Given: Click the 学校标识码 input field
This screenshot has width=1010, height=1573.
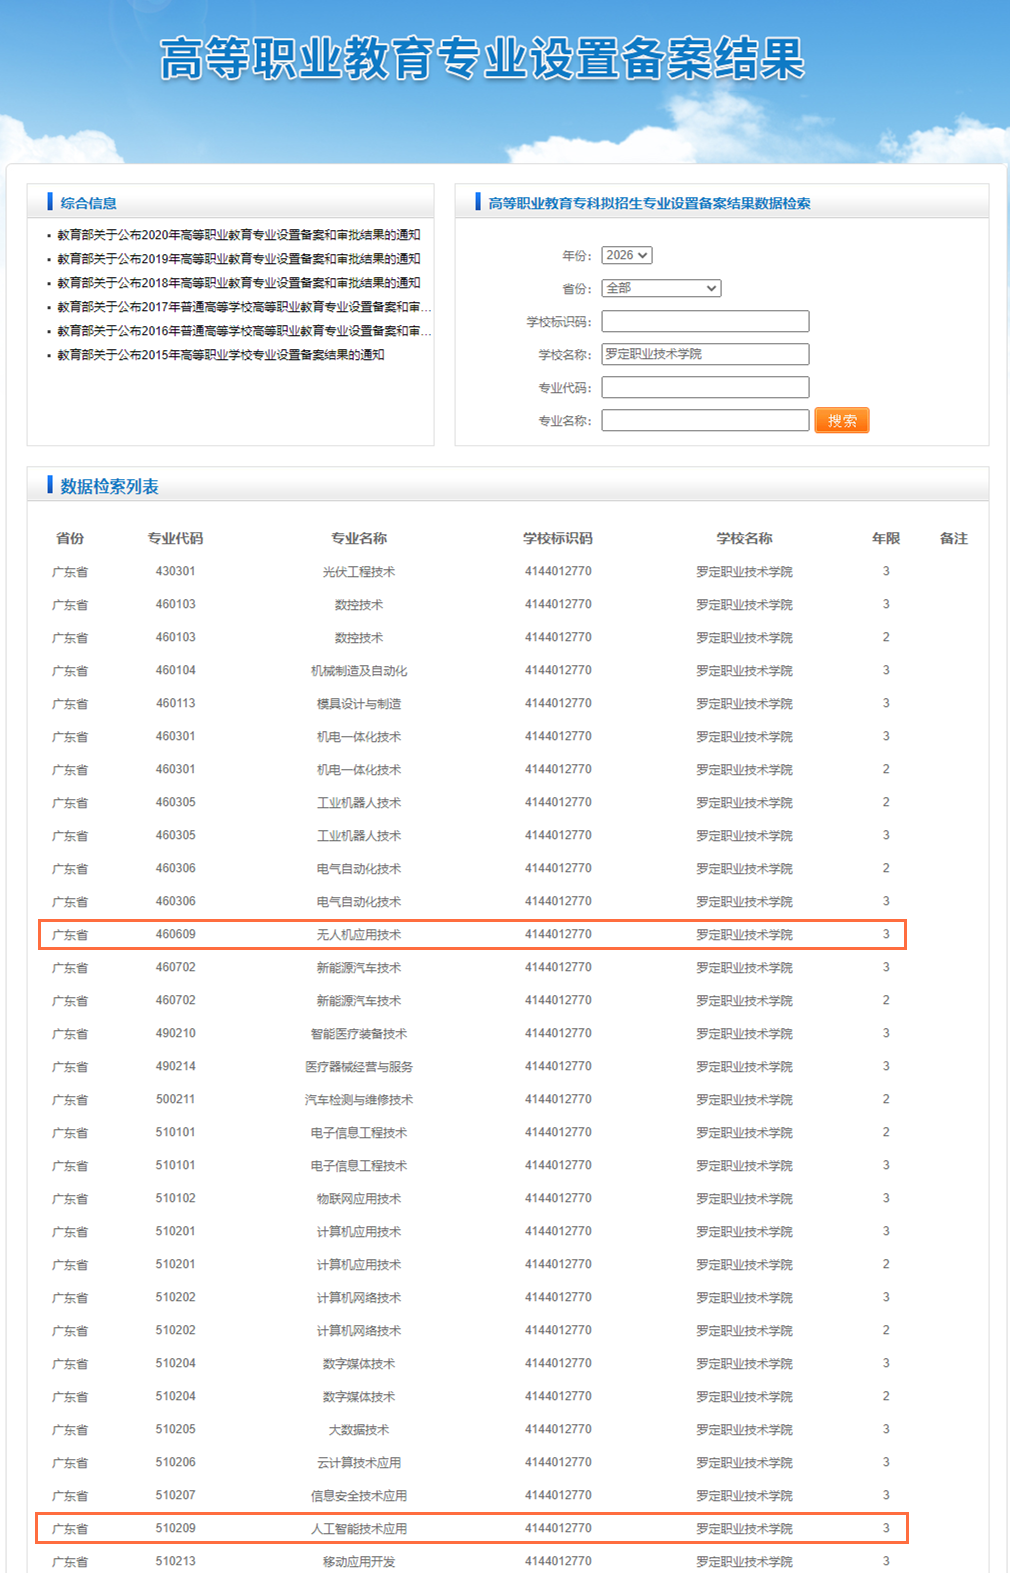Looking at the screenshot, I should 705,321.
